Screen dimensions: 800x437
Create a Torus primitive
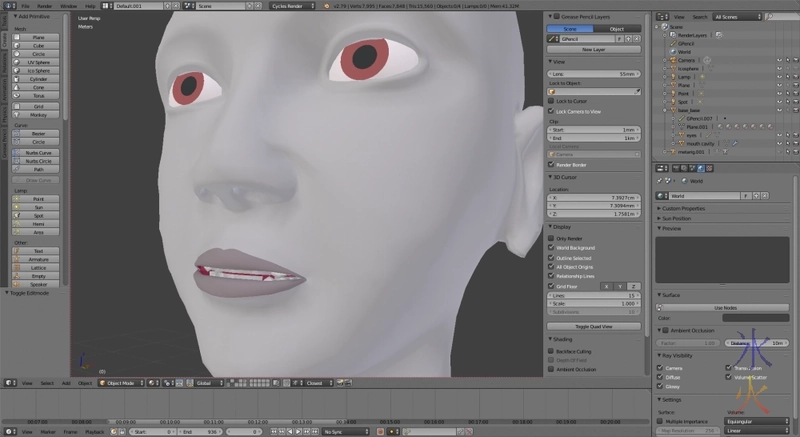pos(39,96)
